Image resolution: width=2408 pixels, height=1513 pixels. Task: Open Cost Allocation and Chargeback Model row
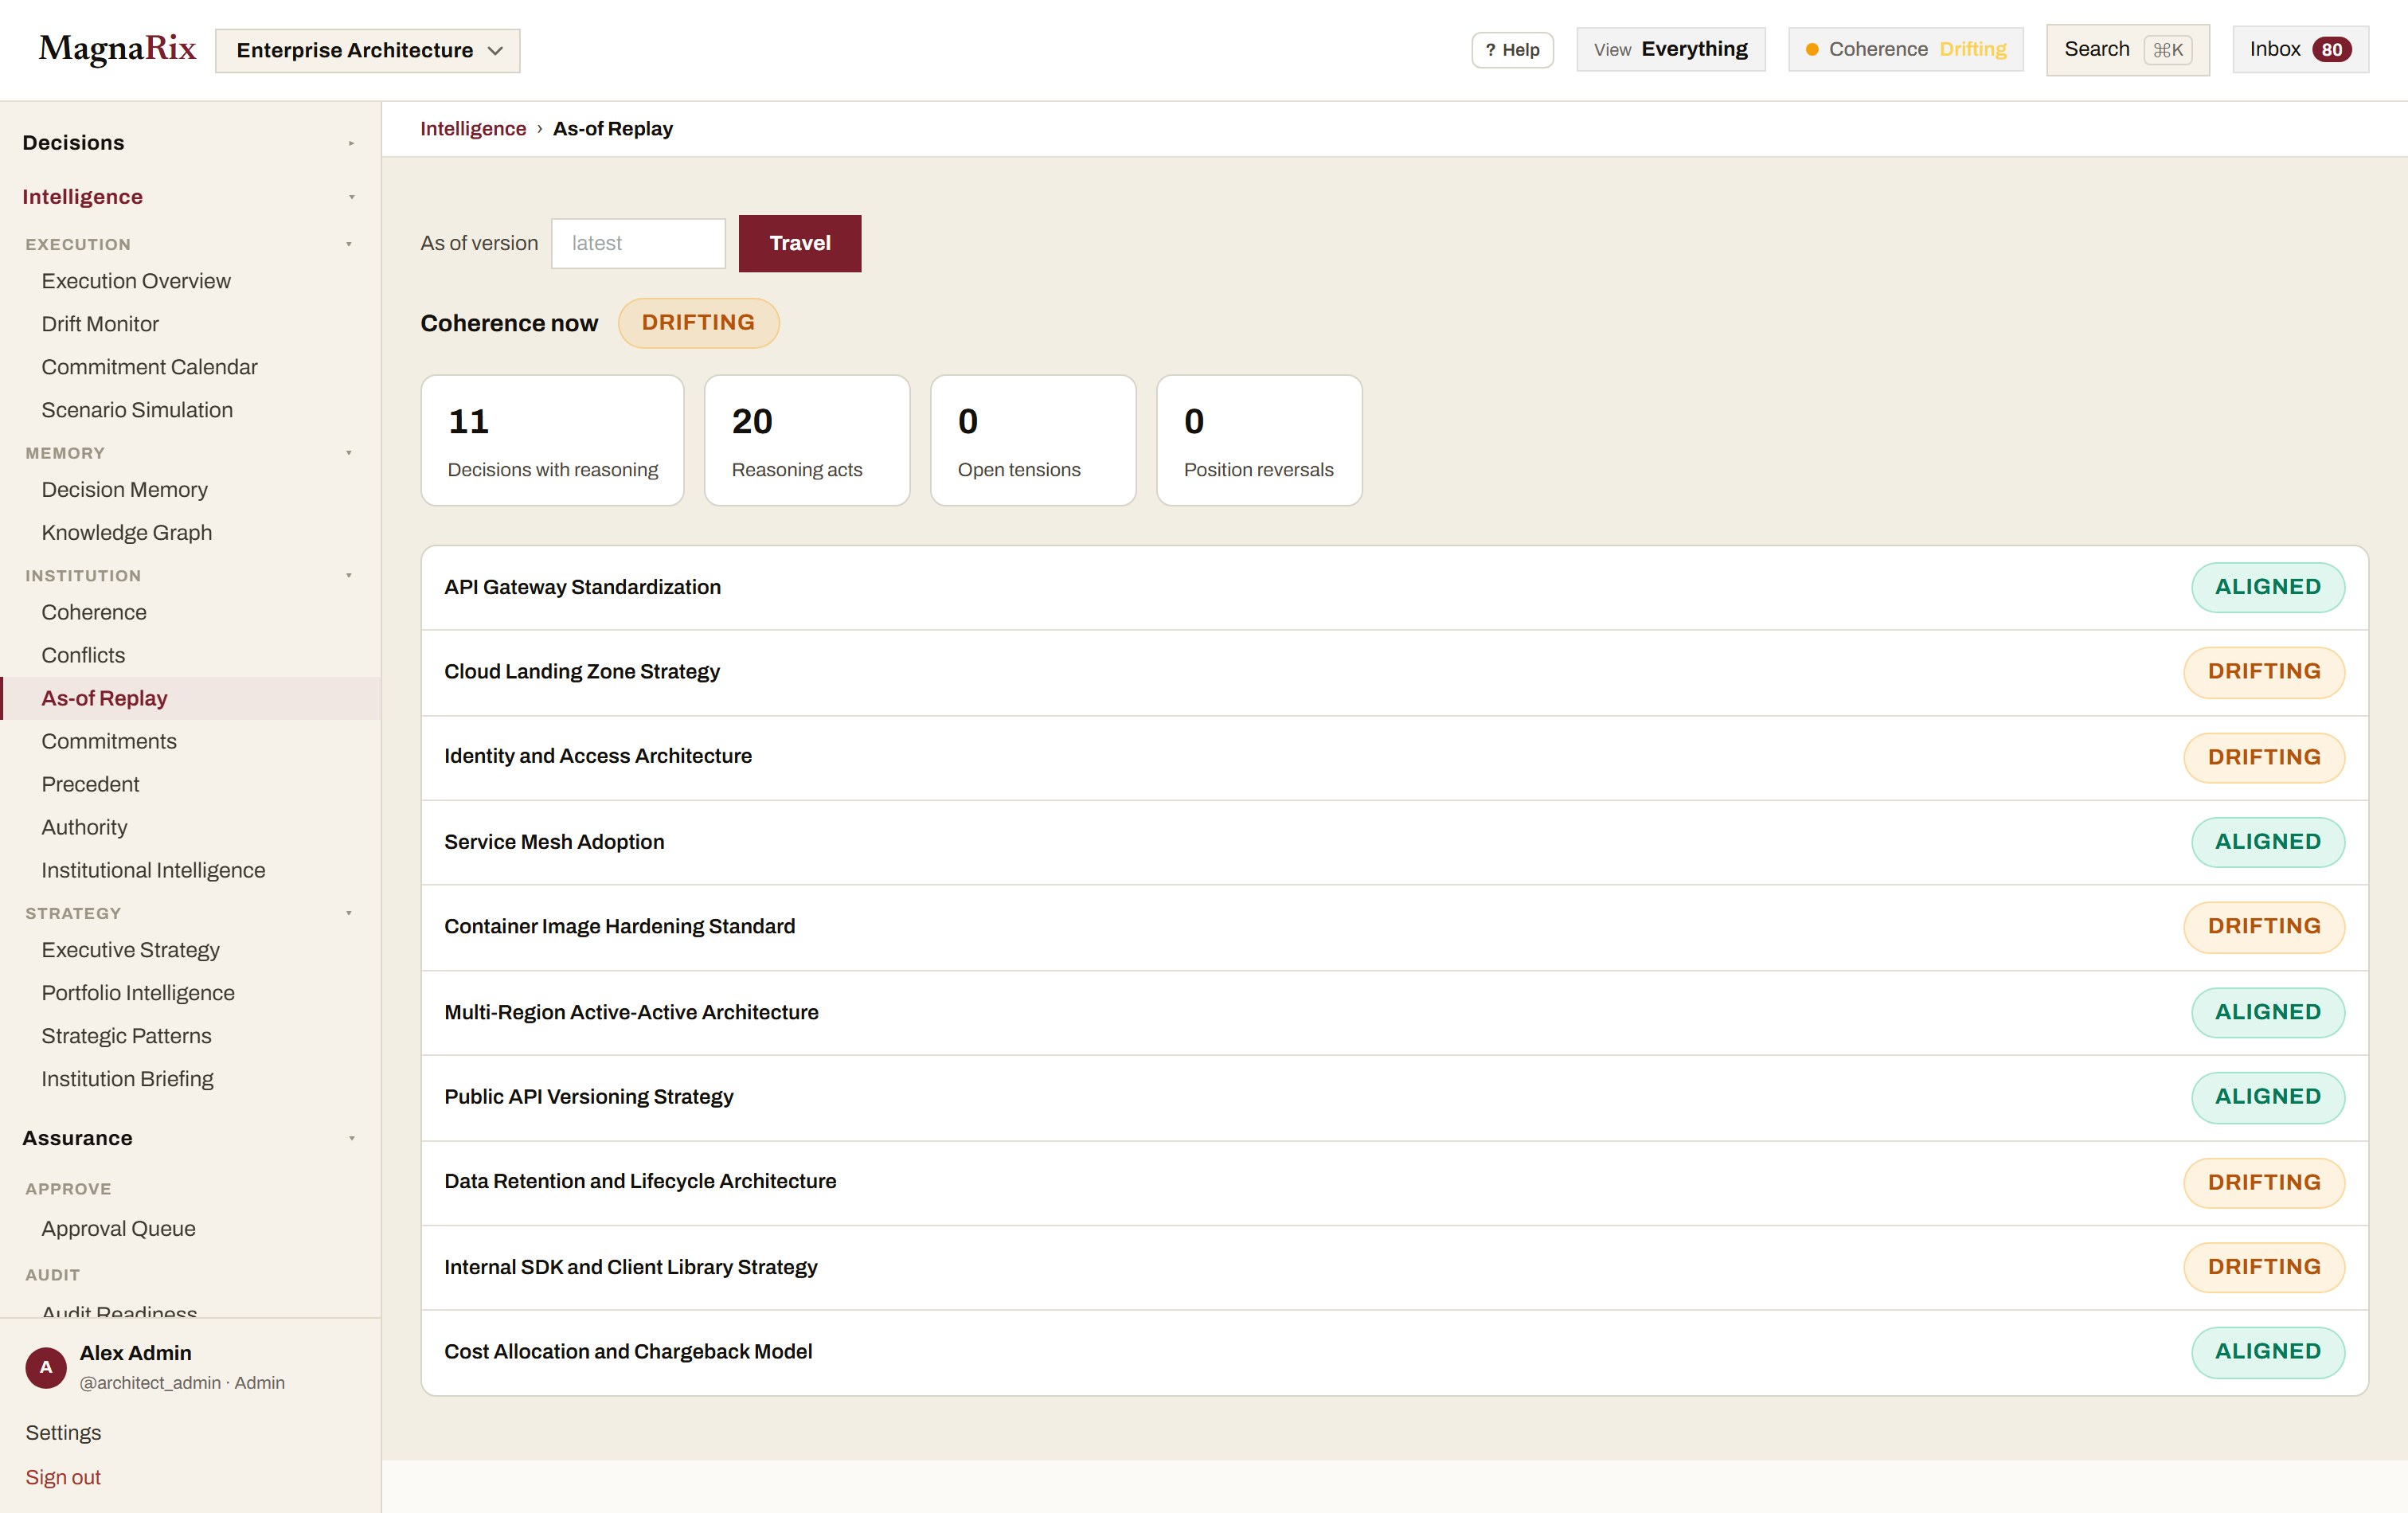(x=1394, y=1352)
